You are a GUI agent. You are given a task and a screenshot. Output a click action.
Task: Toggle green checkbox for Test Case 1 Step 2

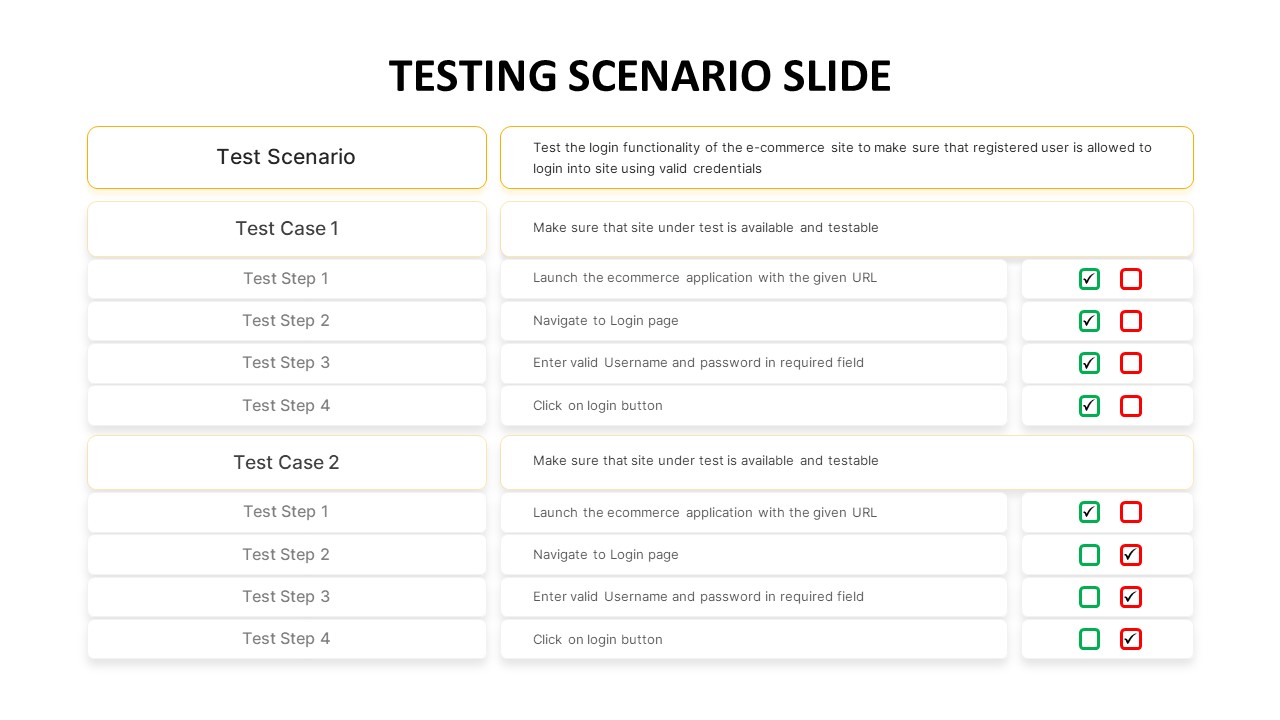click(x=1089, y=321)
